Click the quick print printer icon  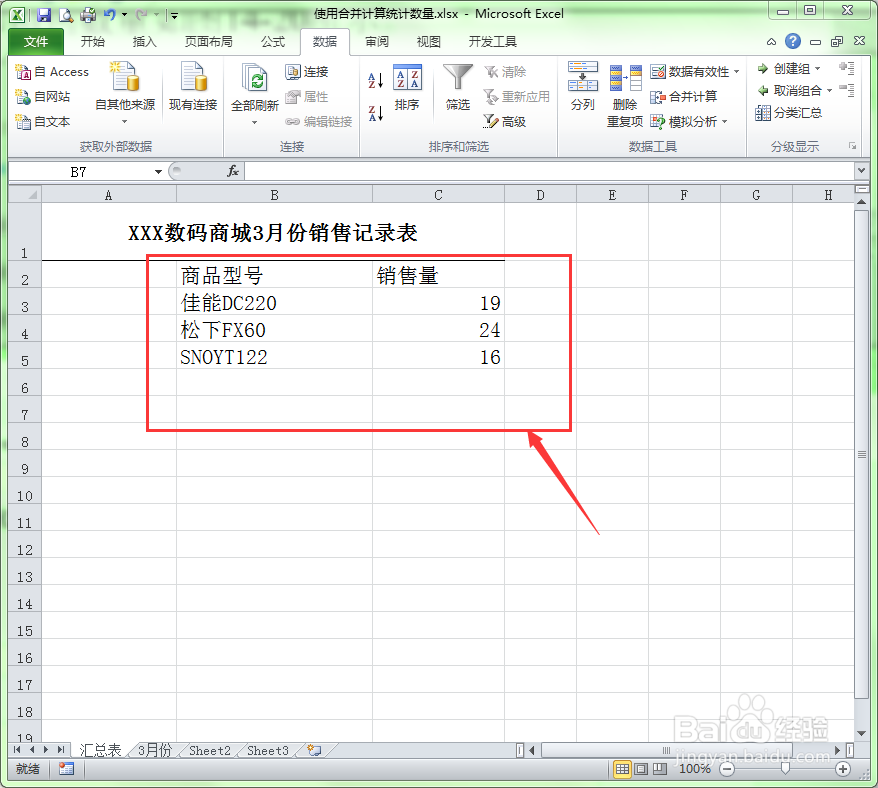[x=88, y=15]
